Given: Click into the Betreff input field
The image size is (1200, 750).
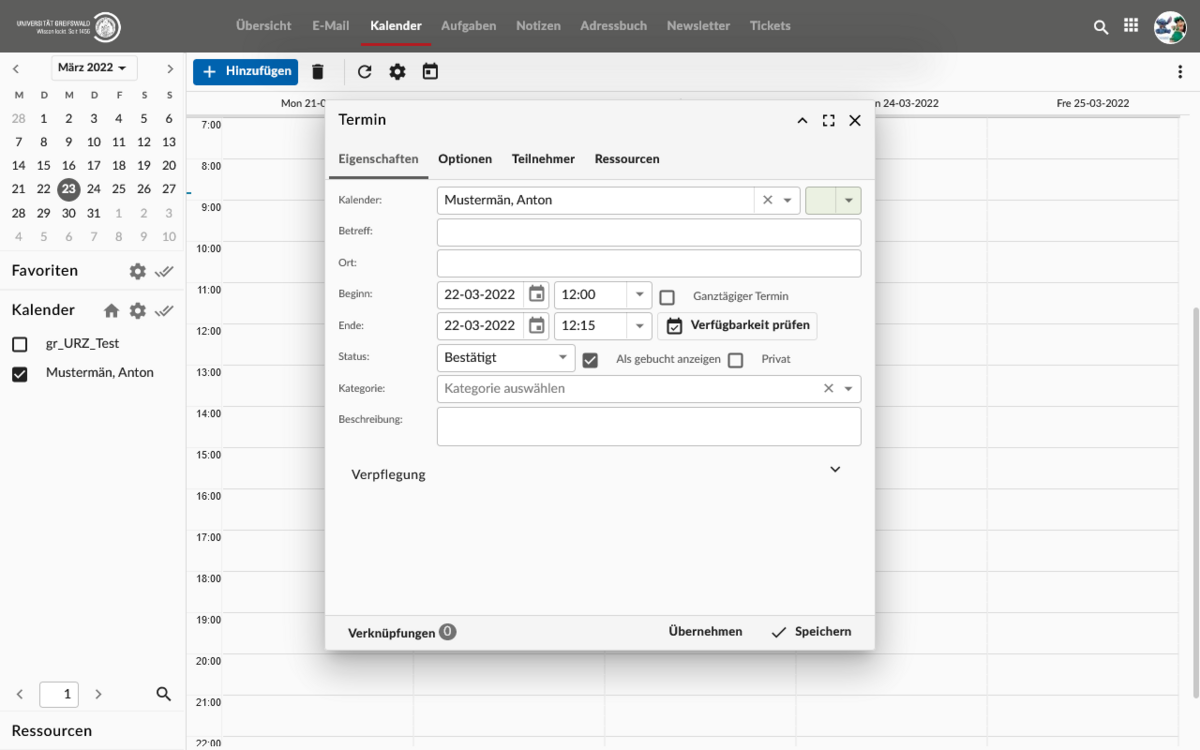Looking at the screenshot, I should 648,232.
